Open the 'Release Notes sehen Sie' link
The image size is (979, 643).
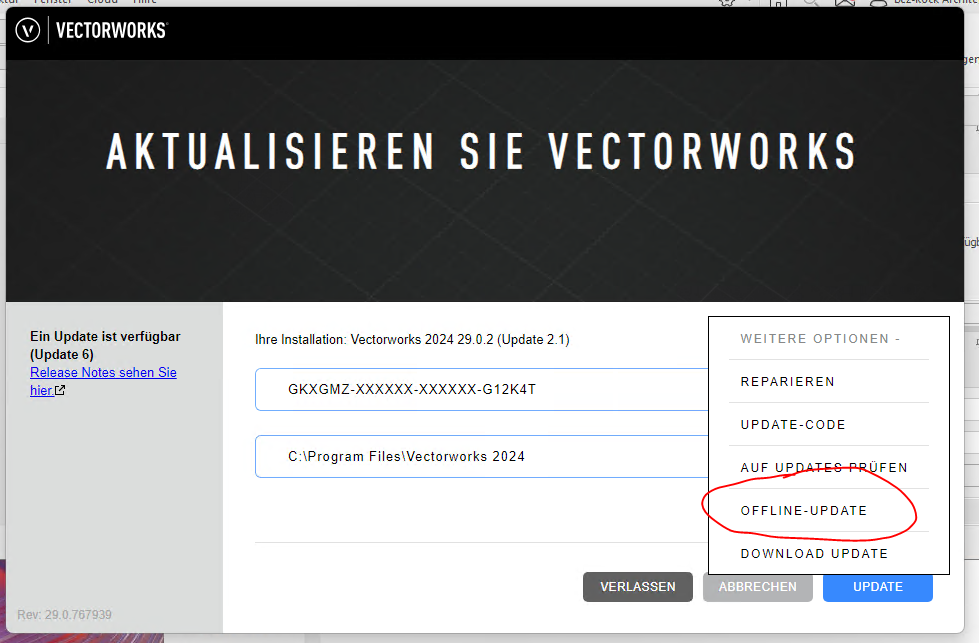click(x=103, y=372)
